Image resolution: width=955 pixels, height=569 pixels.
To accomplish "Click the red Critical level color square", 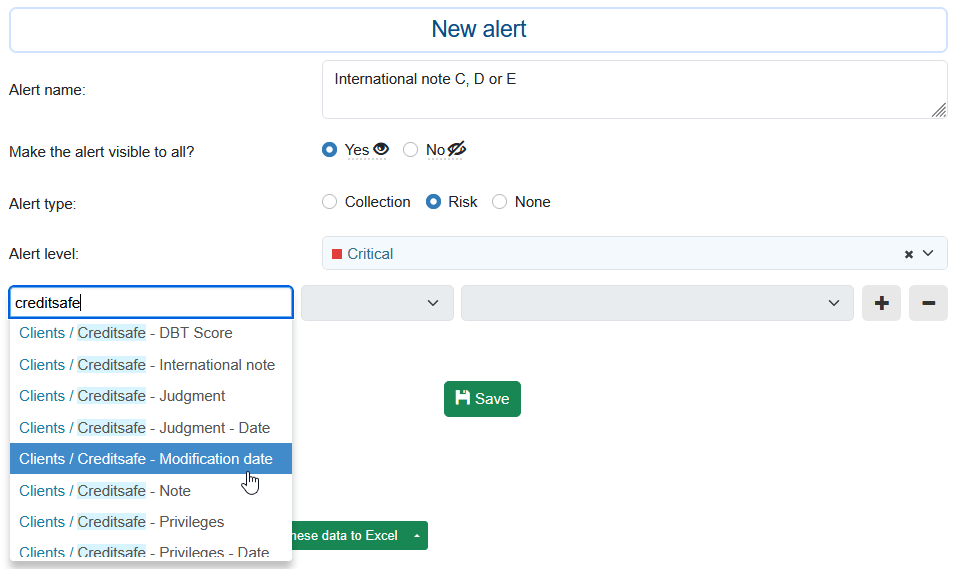I will 337,254.
